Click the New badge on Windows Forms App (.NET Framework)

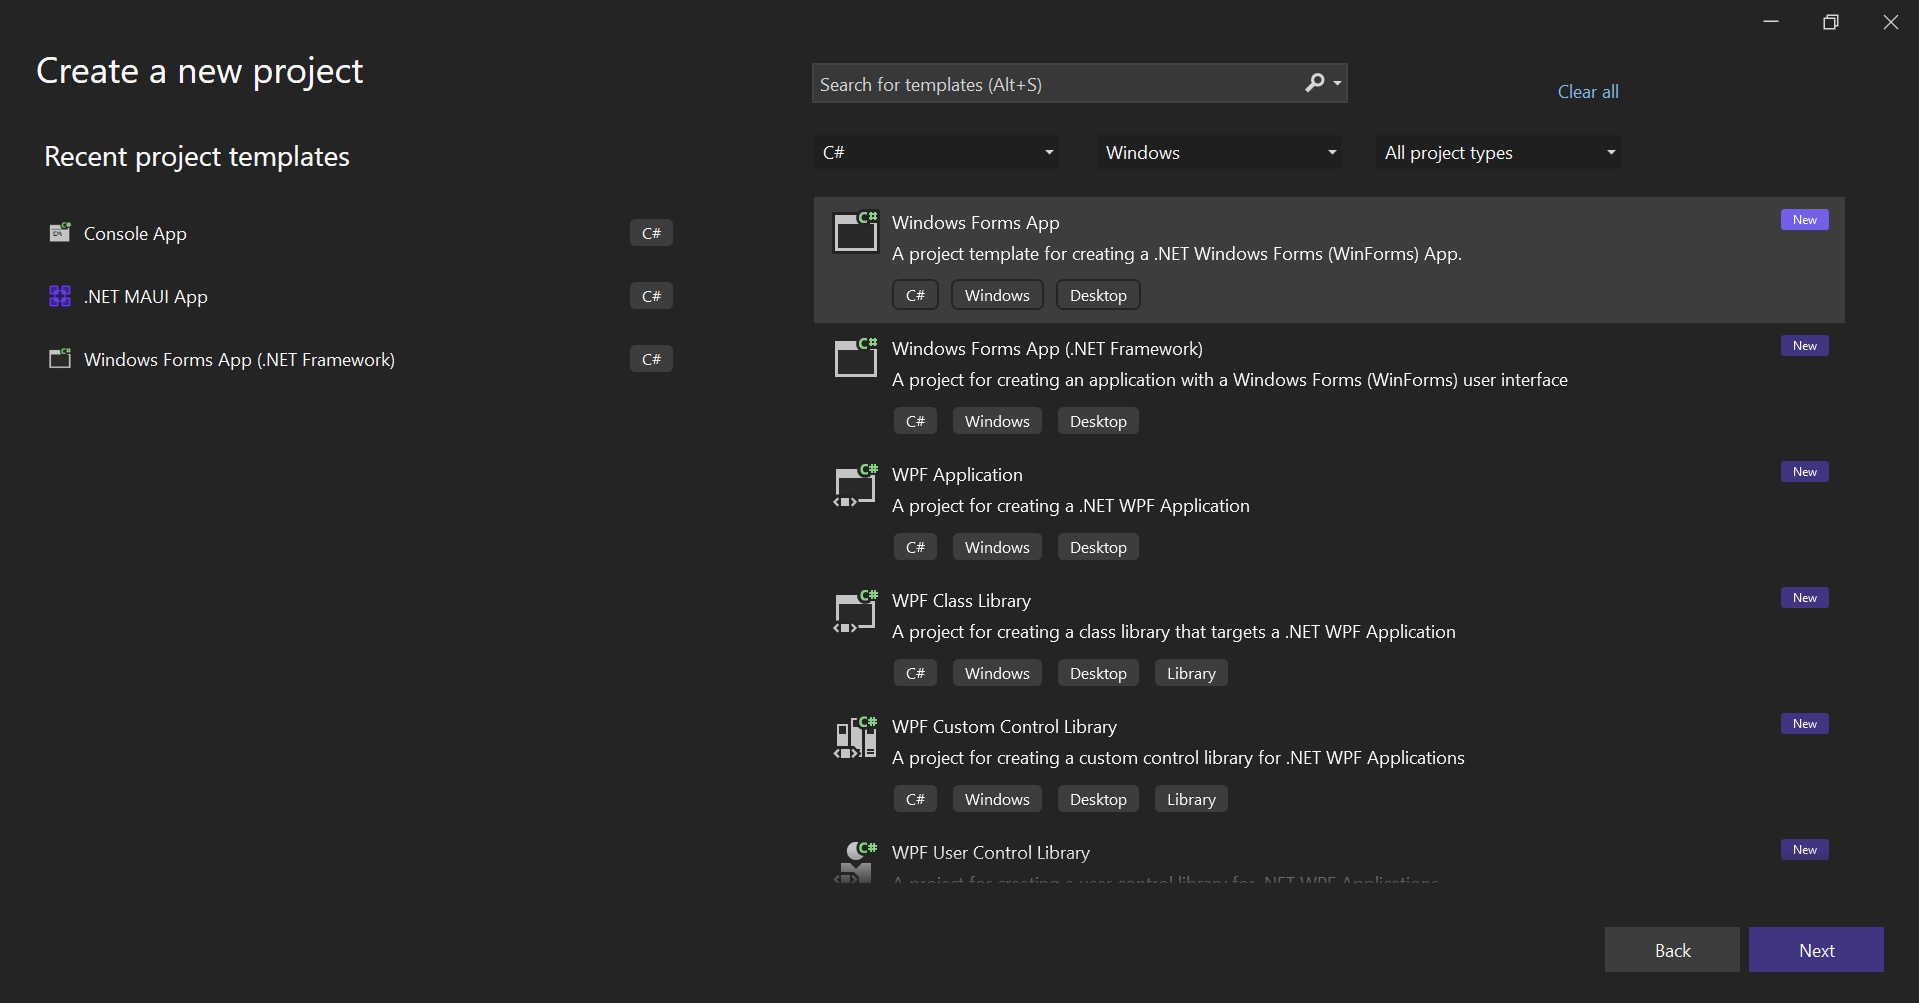click(x=1805, y=346)
